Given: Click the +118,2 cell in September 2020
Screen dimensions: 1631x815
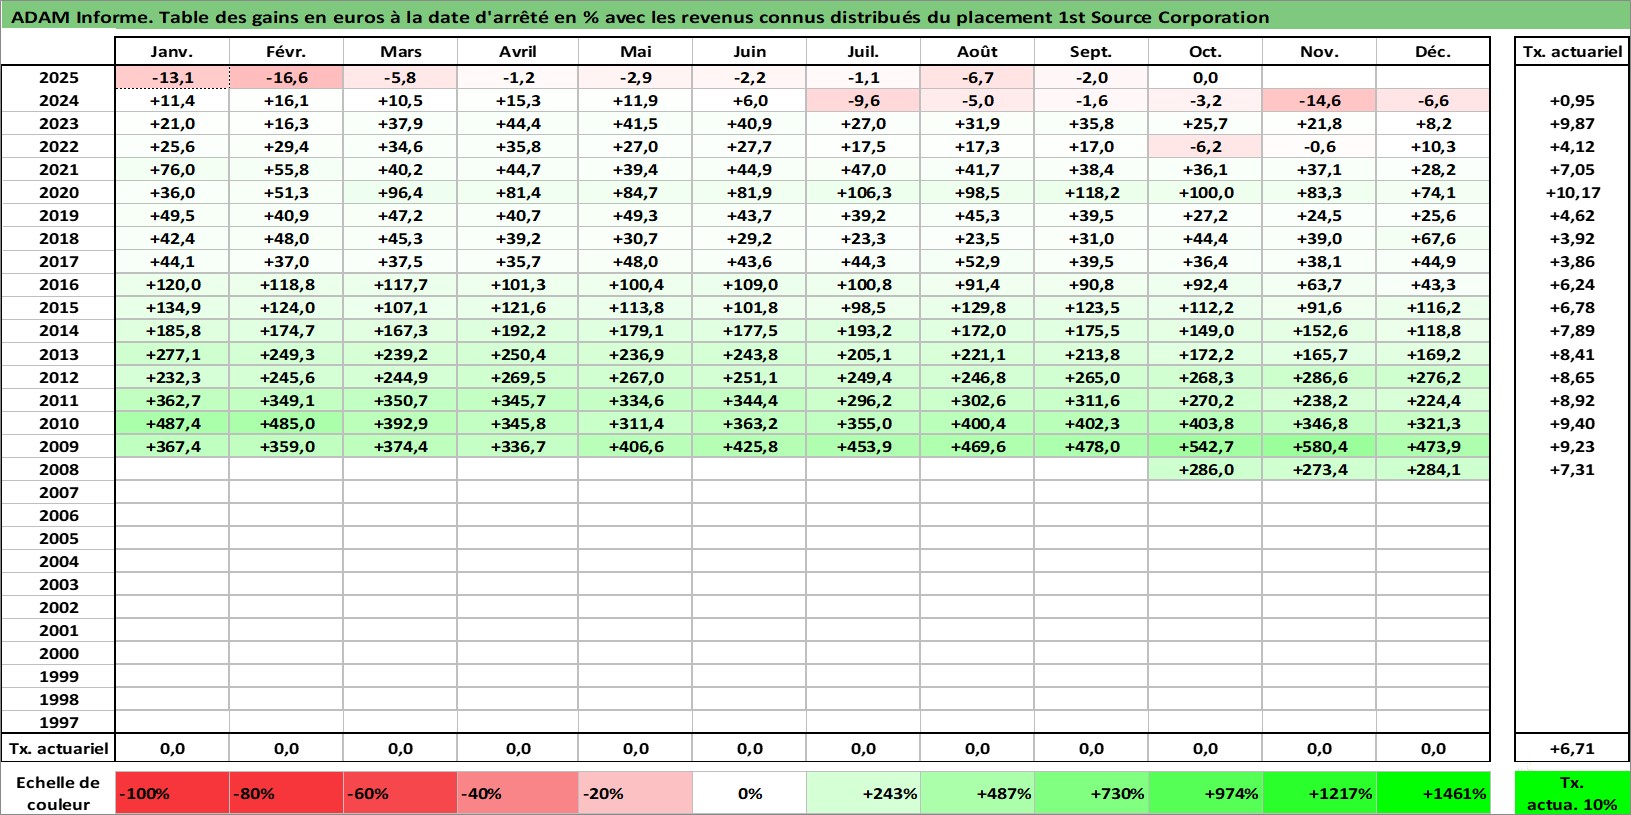Looking at the screenshot, I should [x=1091, y=192].
